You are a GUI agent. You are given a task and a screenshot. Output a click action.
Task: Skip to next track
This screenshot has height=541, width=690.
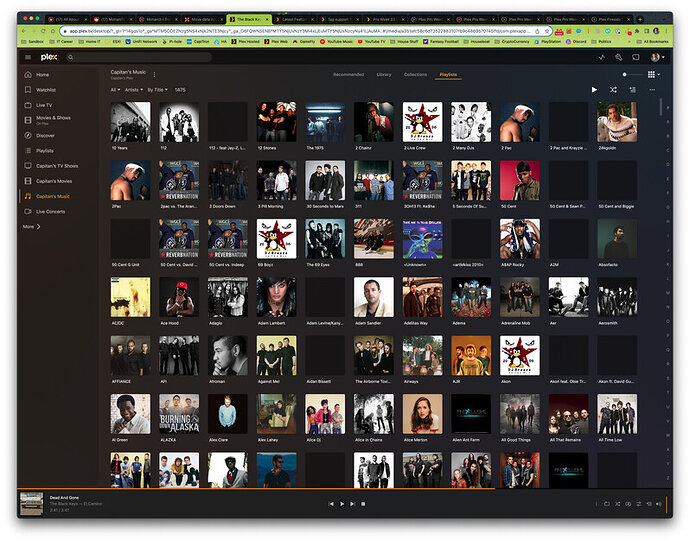(352, 504)
